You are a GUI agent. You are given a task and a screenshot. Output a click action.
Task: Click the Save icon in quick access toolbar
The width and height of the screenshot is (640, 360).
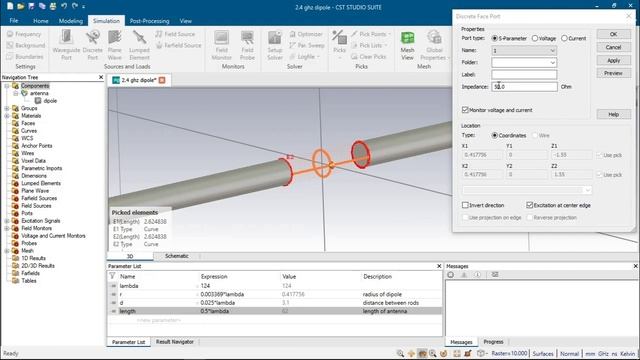[31, 6]
